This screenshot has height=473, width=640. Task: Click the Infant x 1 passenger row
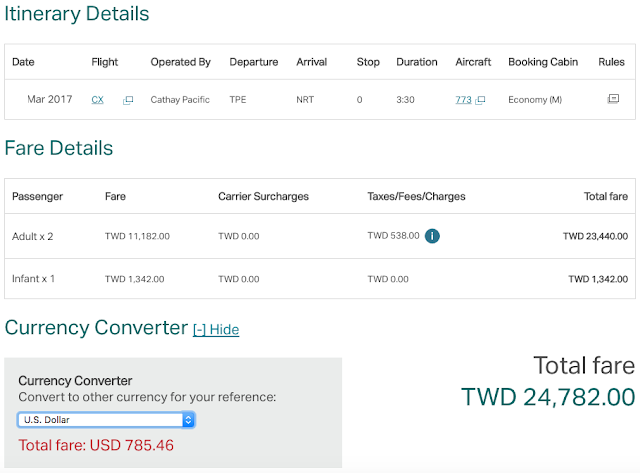[34, 279]
